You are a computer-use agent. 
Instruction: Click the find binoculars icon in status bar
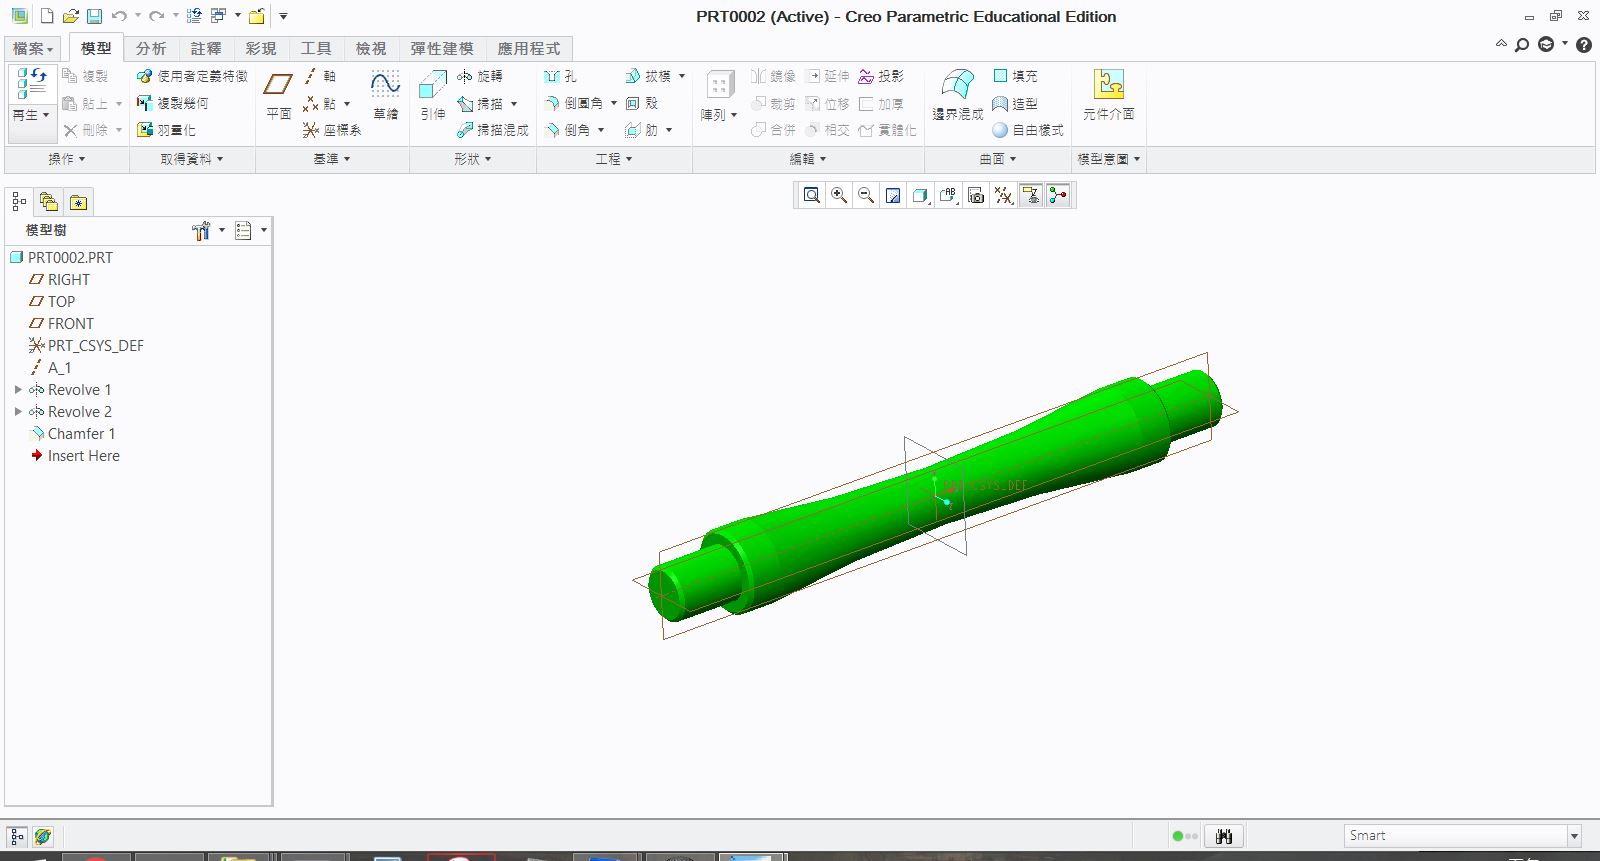click(x=1223, y=836)
